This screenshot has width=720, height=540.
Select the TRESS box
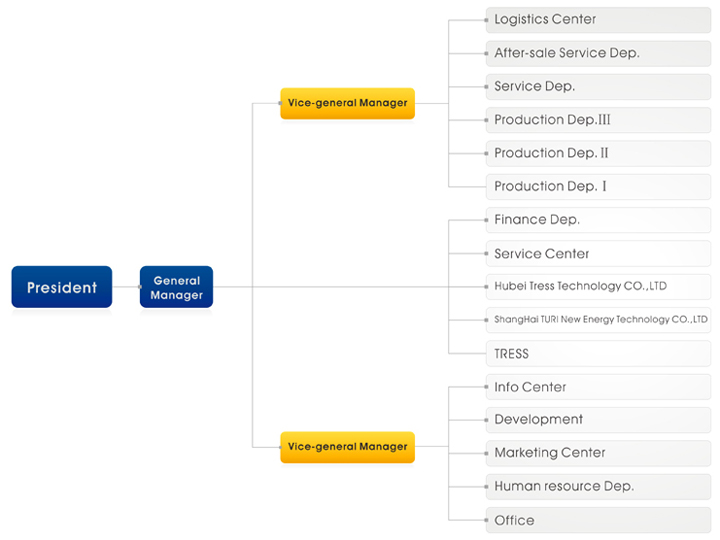click(598, 353)
